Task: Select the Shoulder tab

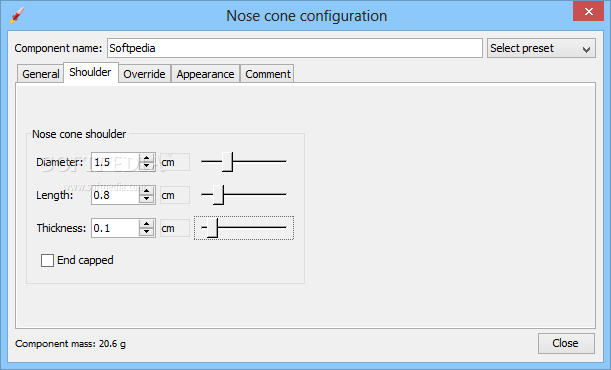Action: click(90, 72)
